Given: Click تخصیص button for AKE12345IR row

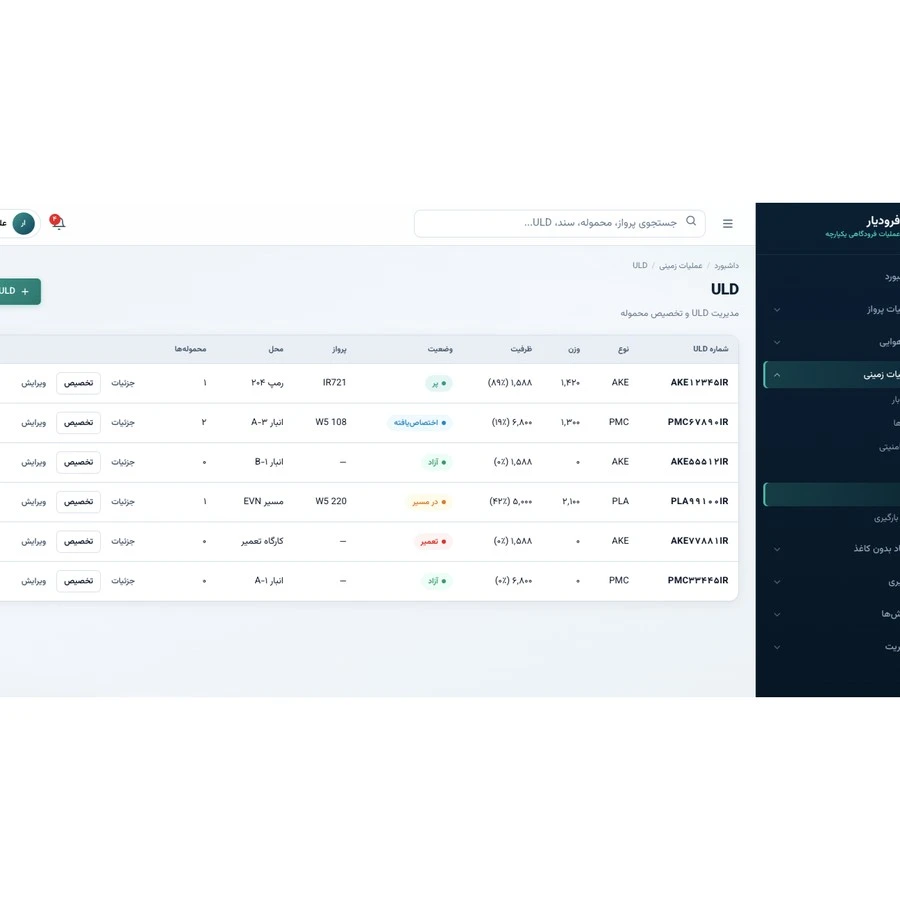Looking at the screenshot, I should (x=79, y=383).
